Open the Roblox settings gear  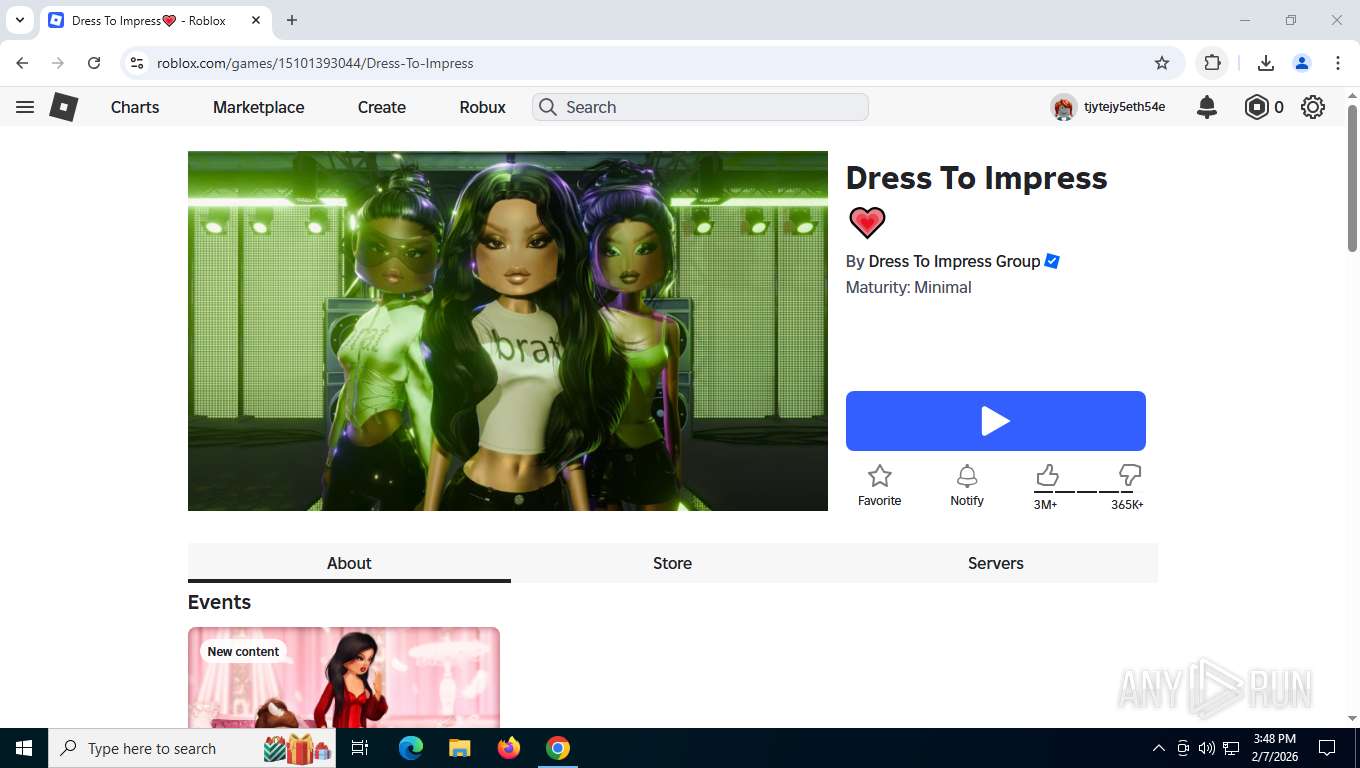coord(1313,107)
